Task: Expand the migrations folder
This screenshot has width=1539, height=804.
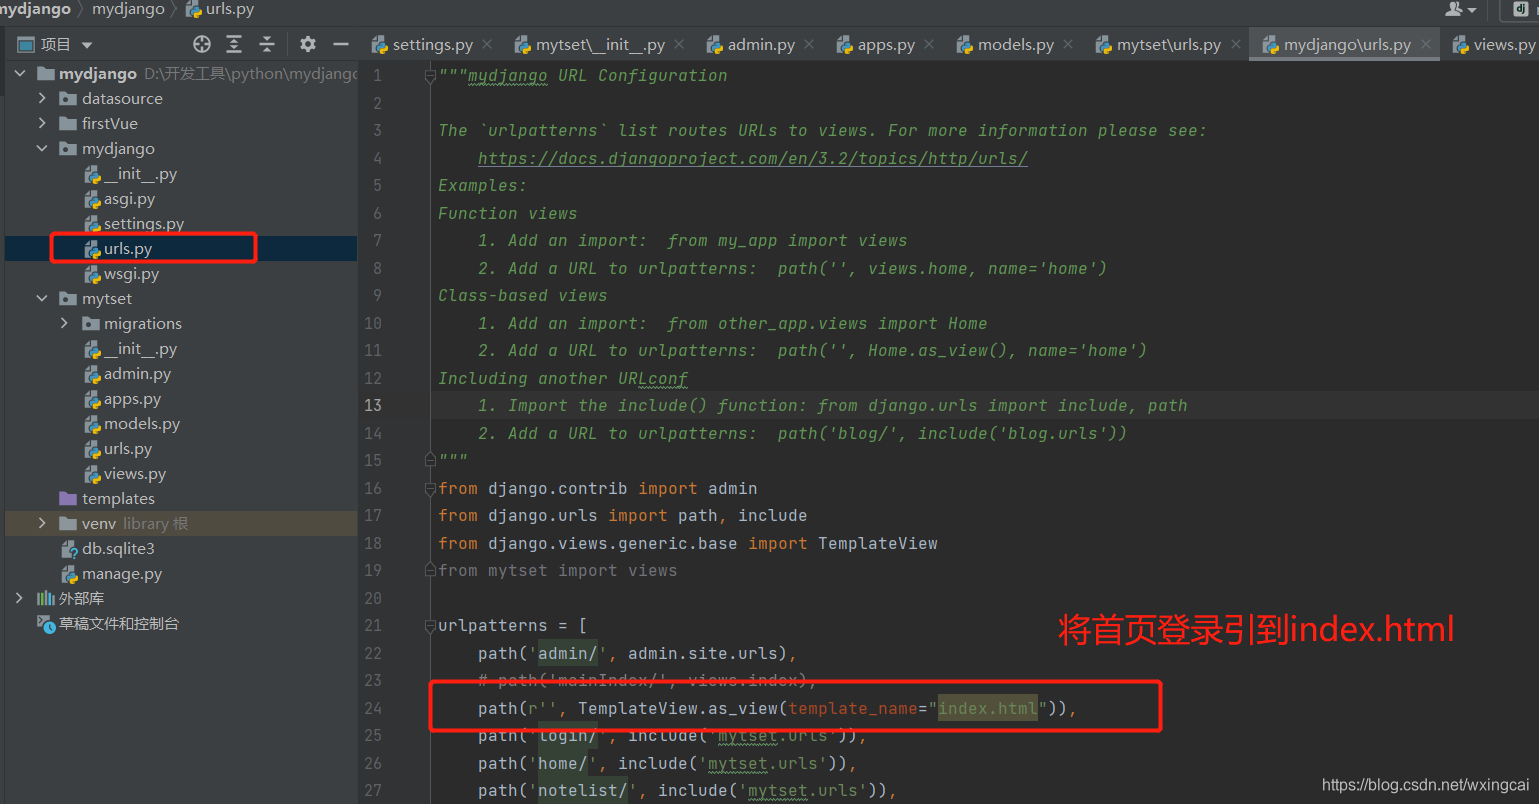Action: tap(63, 323)
